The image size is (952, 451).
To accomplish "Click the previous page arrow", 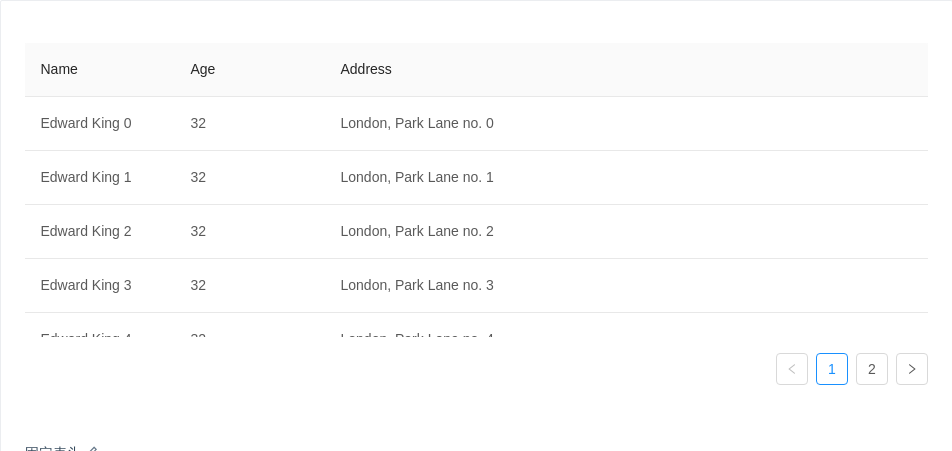I will [791, 369].
